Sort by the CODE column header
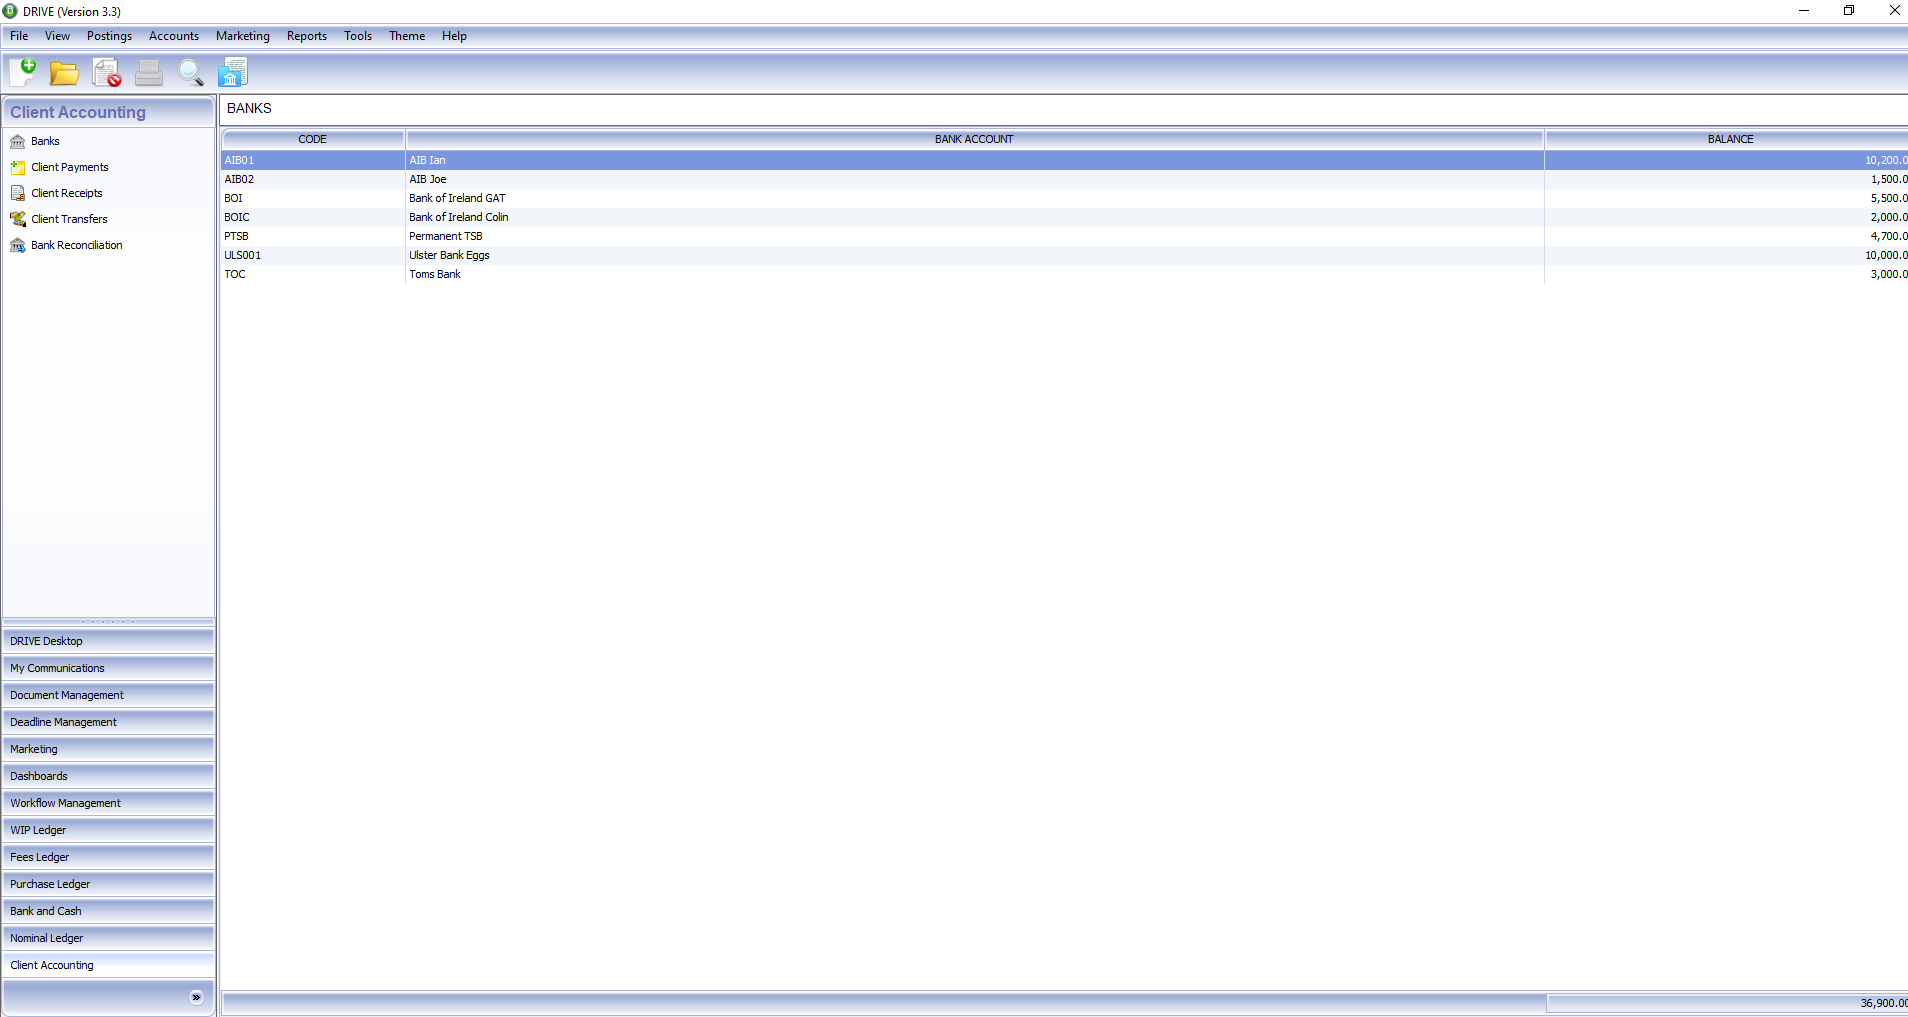The height and width of the screenshot is (1017, 1908). coord(313,139)
